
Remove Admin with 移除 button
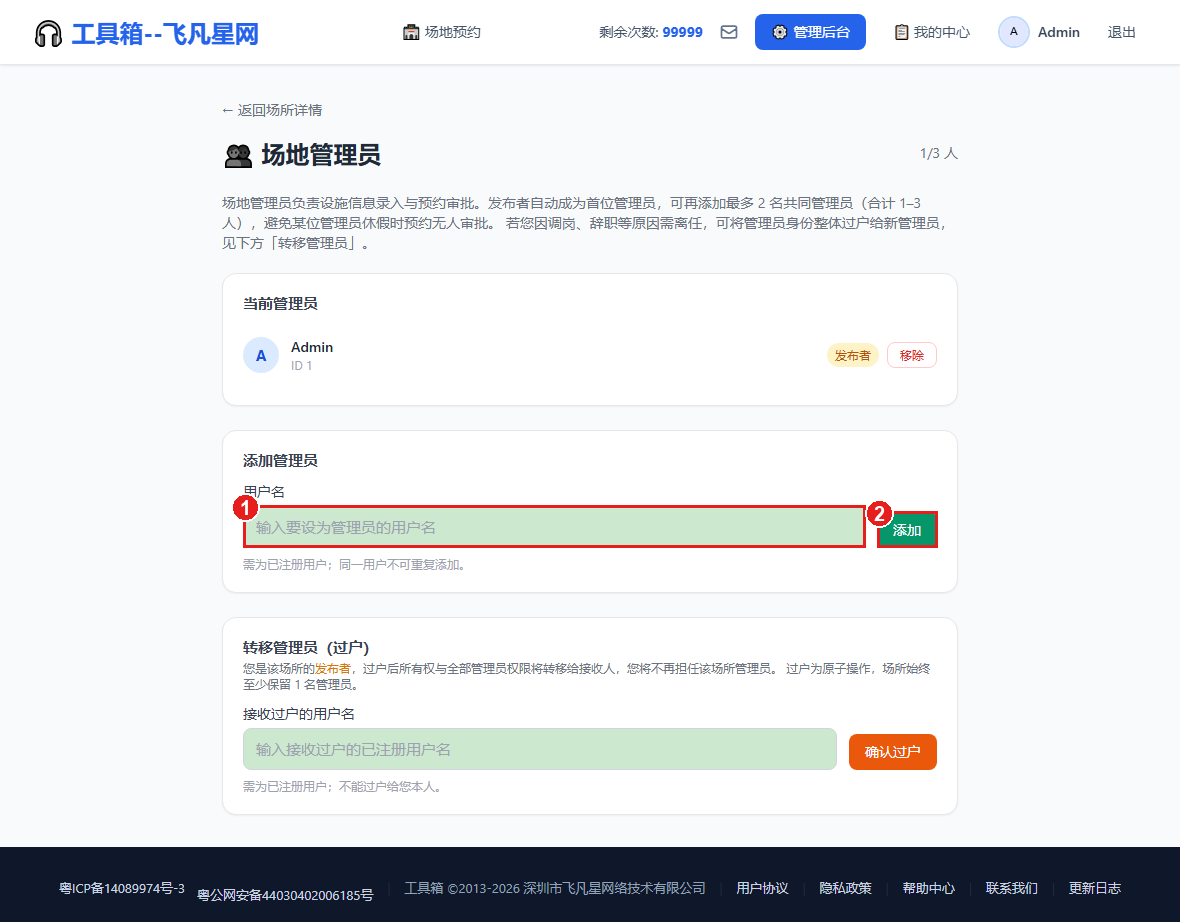pyautogui.click(x=911, y=355)
